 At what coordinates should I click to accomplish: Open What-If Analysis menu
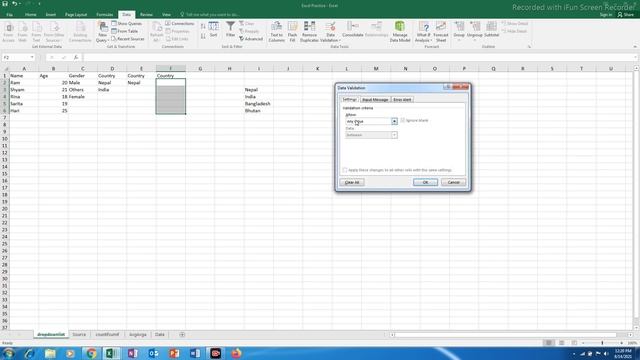point(423,31)
